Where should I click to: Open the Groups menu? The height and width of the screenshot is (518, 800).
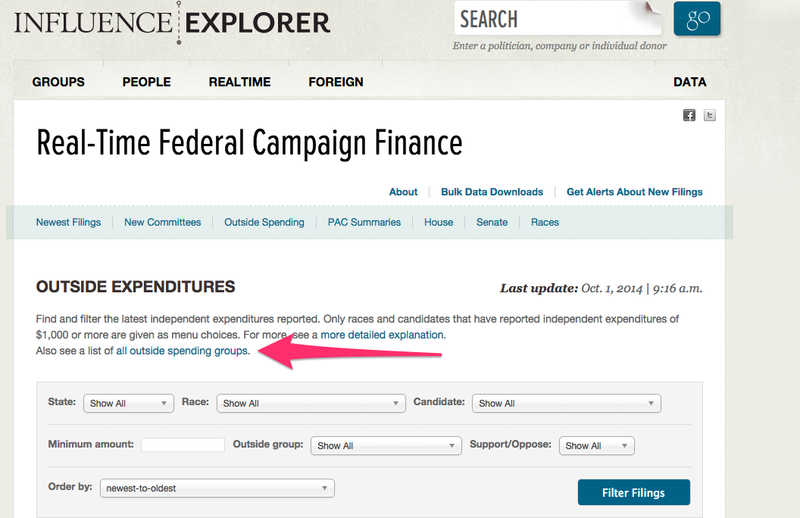[x=58, y=82]
